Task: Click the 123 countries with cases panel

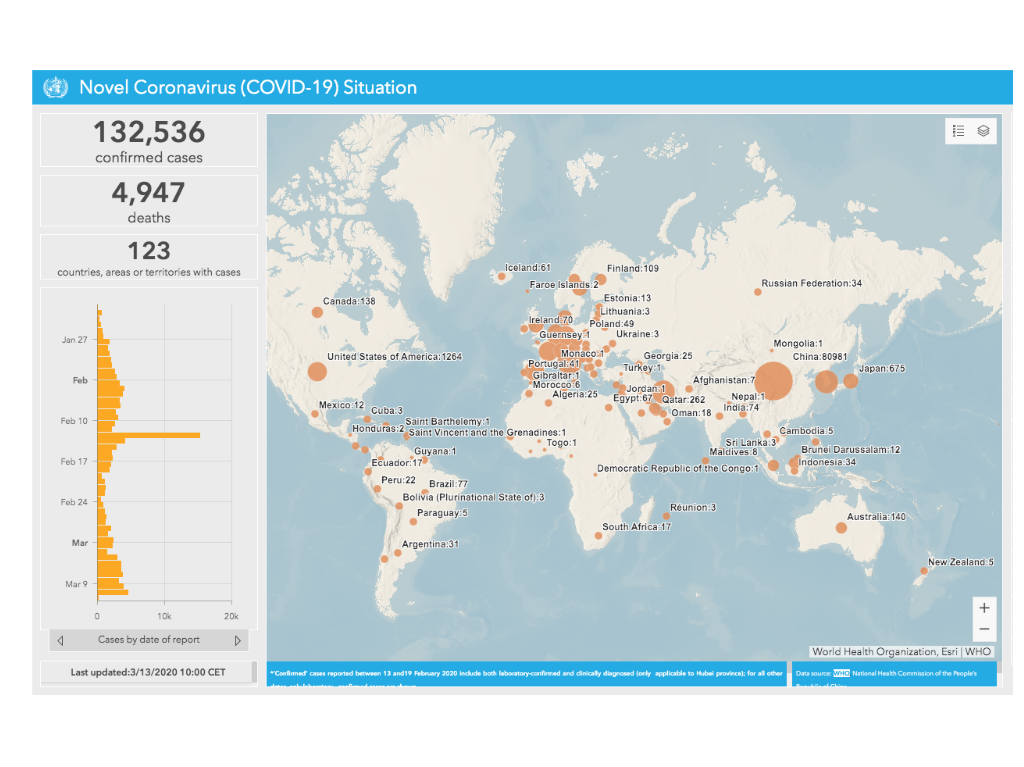Action: (149, 257)
